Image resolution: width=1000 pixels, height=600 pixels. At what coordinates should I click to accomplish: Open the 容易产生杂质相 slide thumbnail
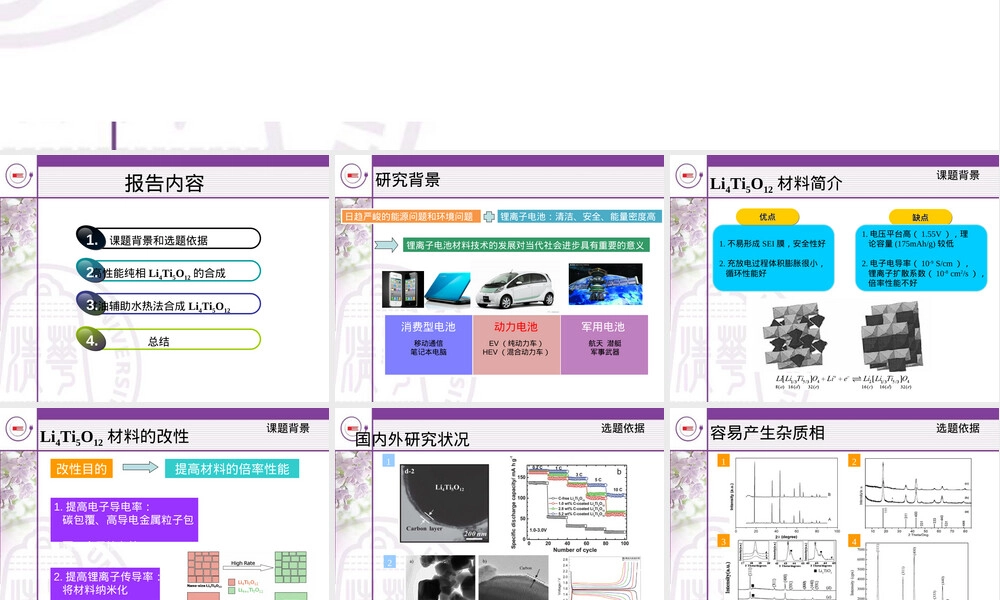tap(835, 504)
